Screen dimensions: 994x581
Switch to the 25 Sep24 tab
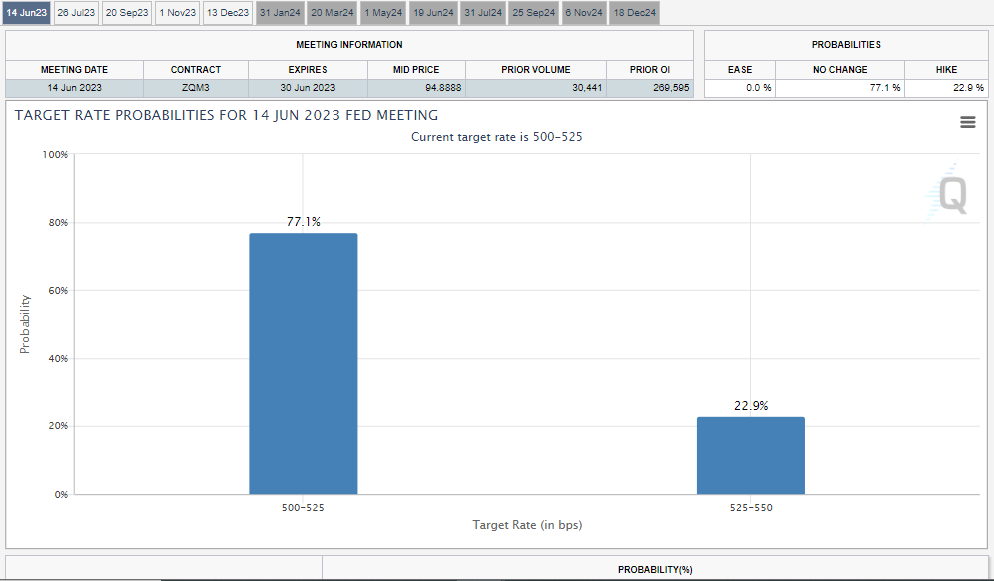(534, 13)
